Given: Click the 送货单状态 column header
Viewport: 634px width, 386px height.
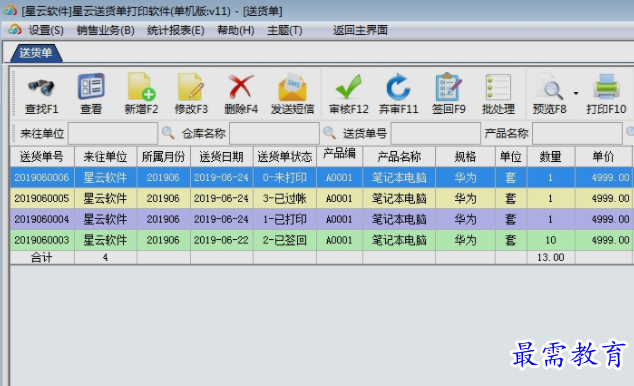Looking at the screenshot, I should coord(285,156).
